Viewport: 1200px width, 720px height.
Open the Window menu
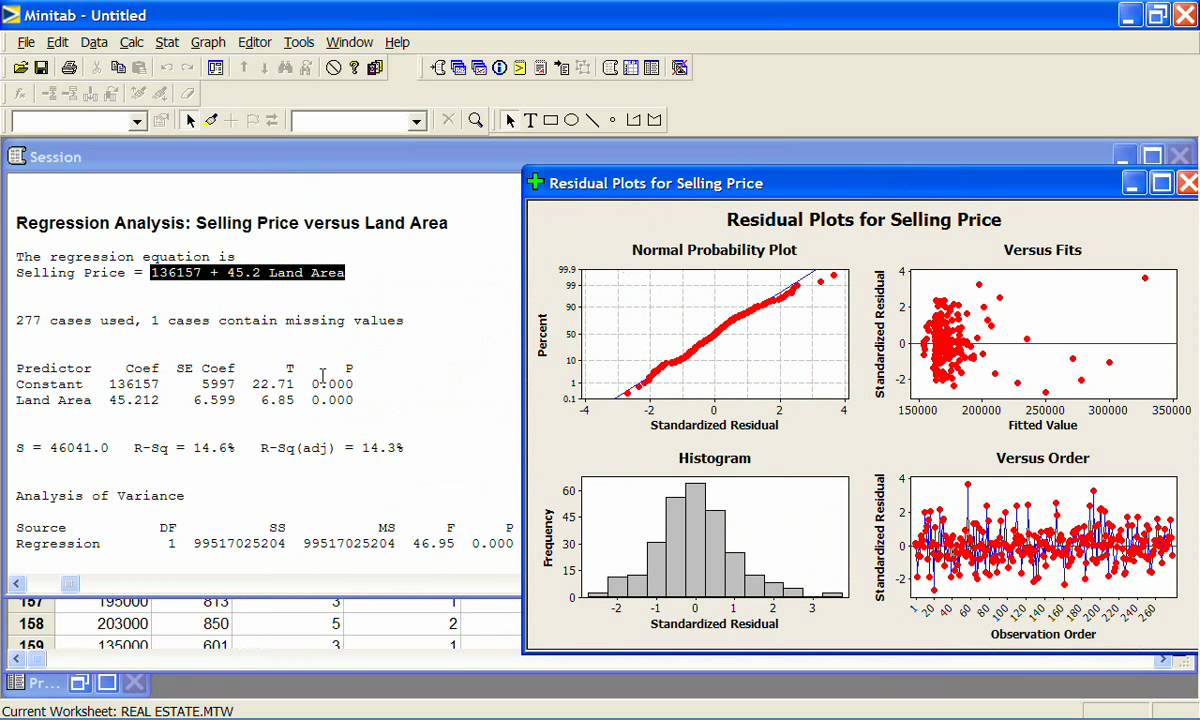pos(349,42)
